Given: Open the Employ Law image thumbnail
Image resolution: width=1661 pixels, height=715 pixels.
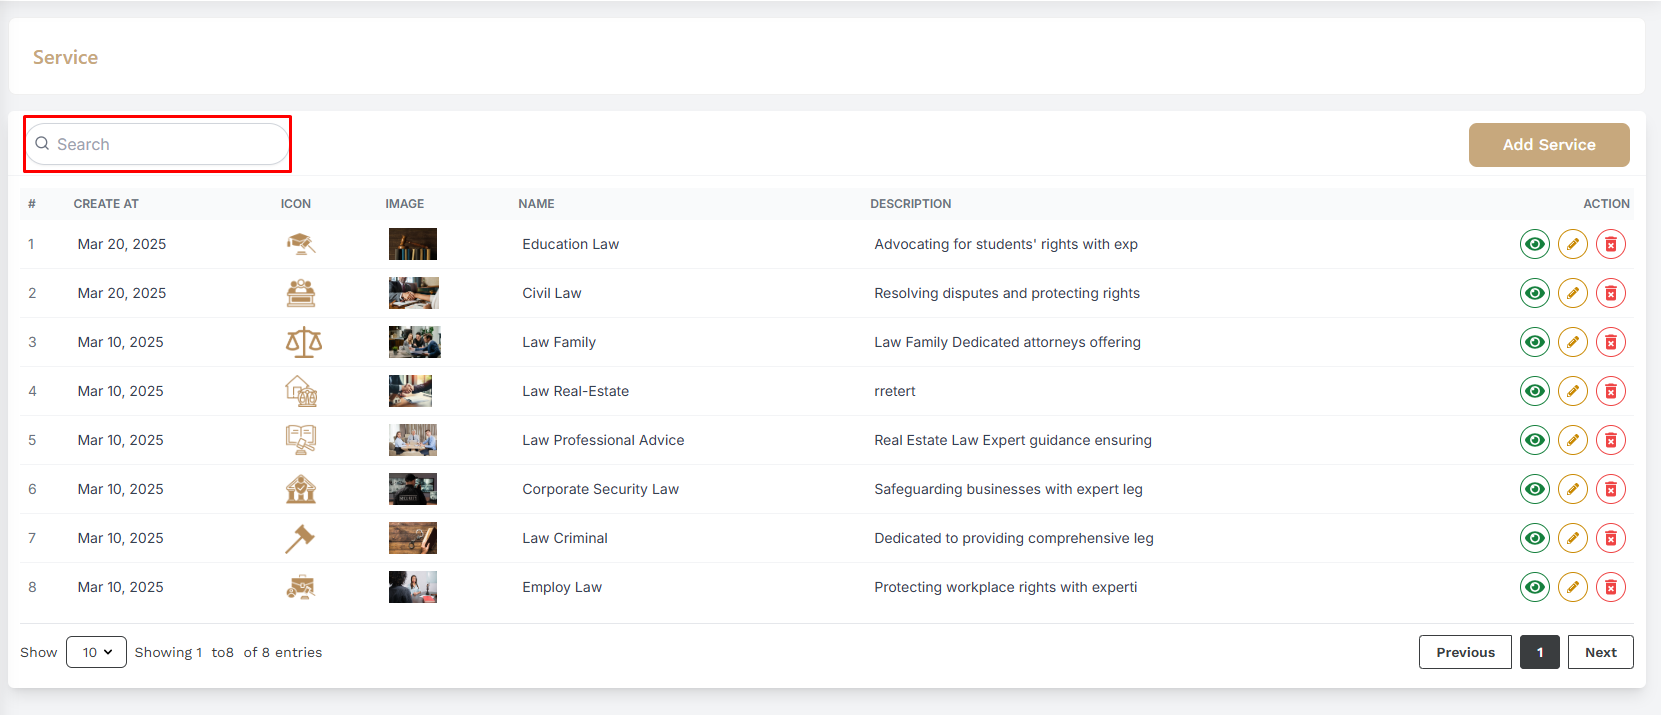Looking at the screenshot, I should 413,587.
